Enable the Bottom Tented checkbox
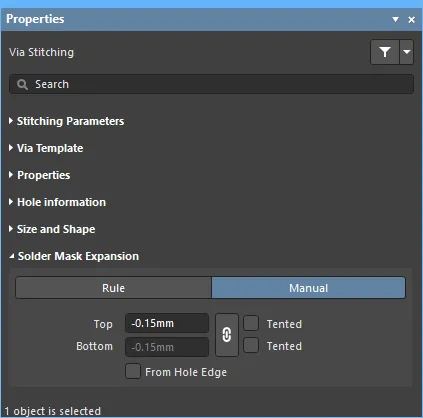The width and height of the screenshot is (423, 418). click(251, 345)
